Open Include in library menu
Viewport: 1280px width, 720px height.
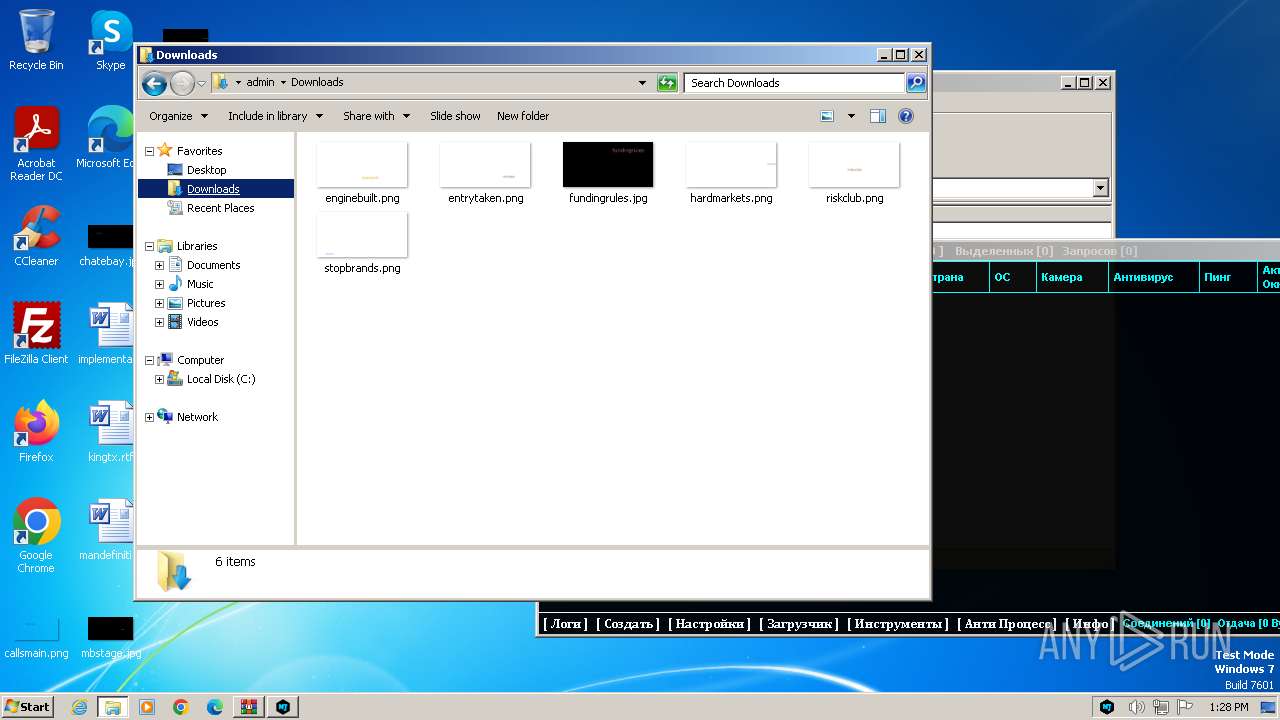(275, 116)
